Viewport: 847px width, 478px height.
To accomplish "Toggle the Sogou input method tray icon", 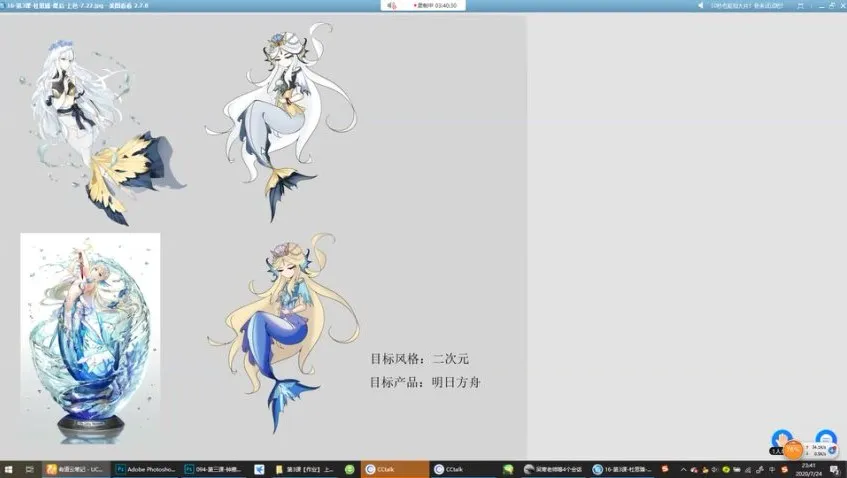I will [664, 469].
